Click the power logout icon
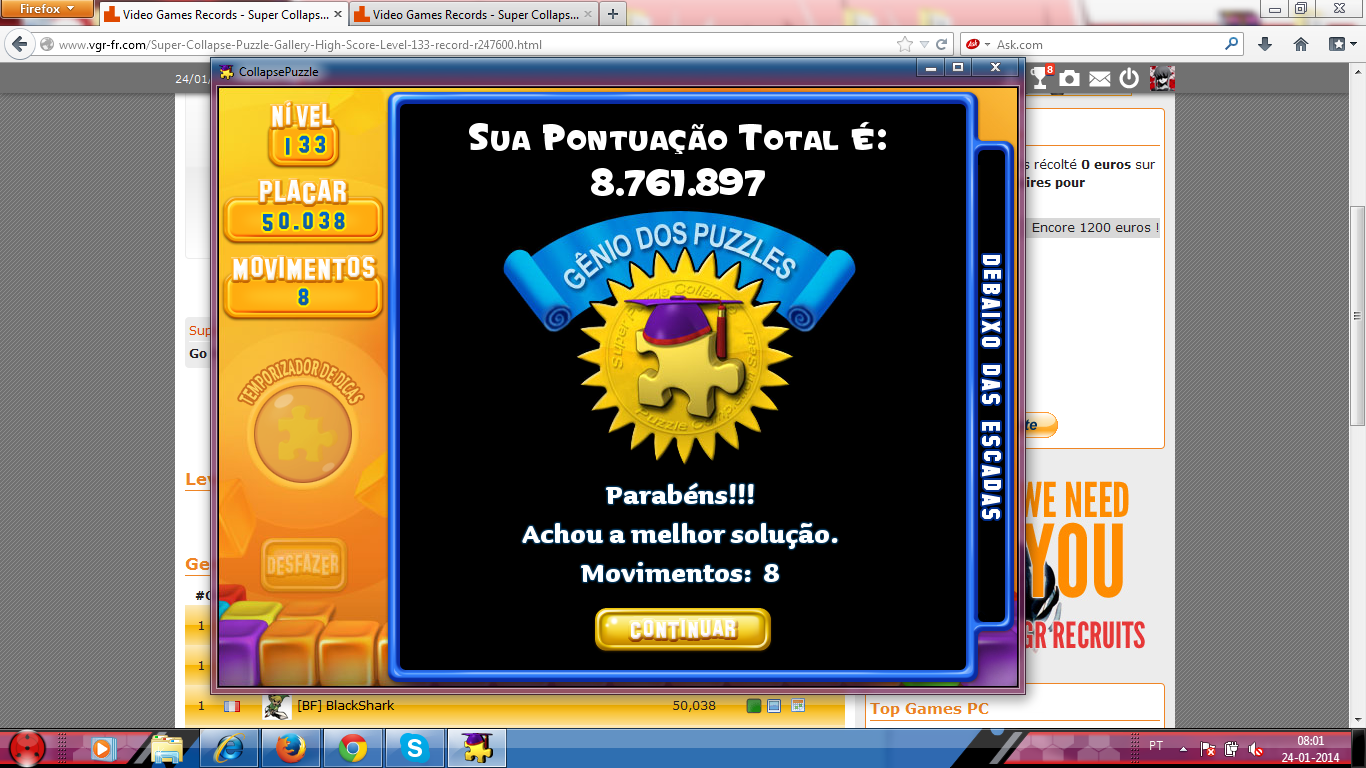This screenshot has height=768, width=1366. click(1129, 78)
